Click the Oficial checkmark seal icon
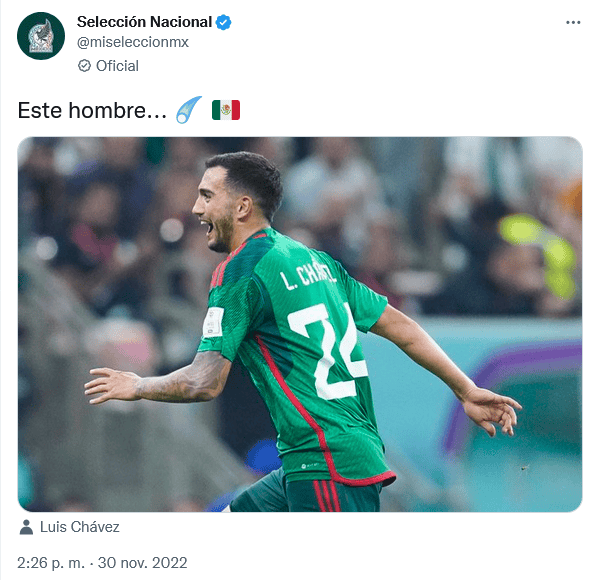 84,66
